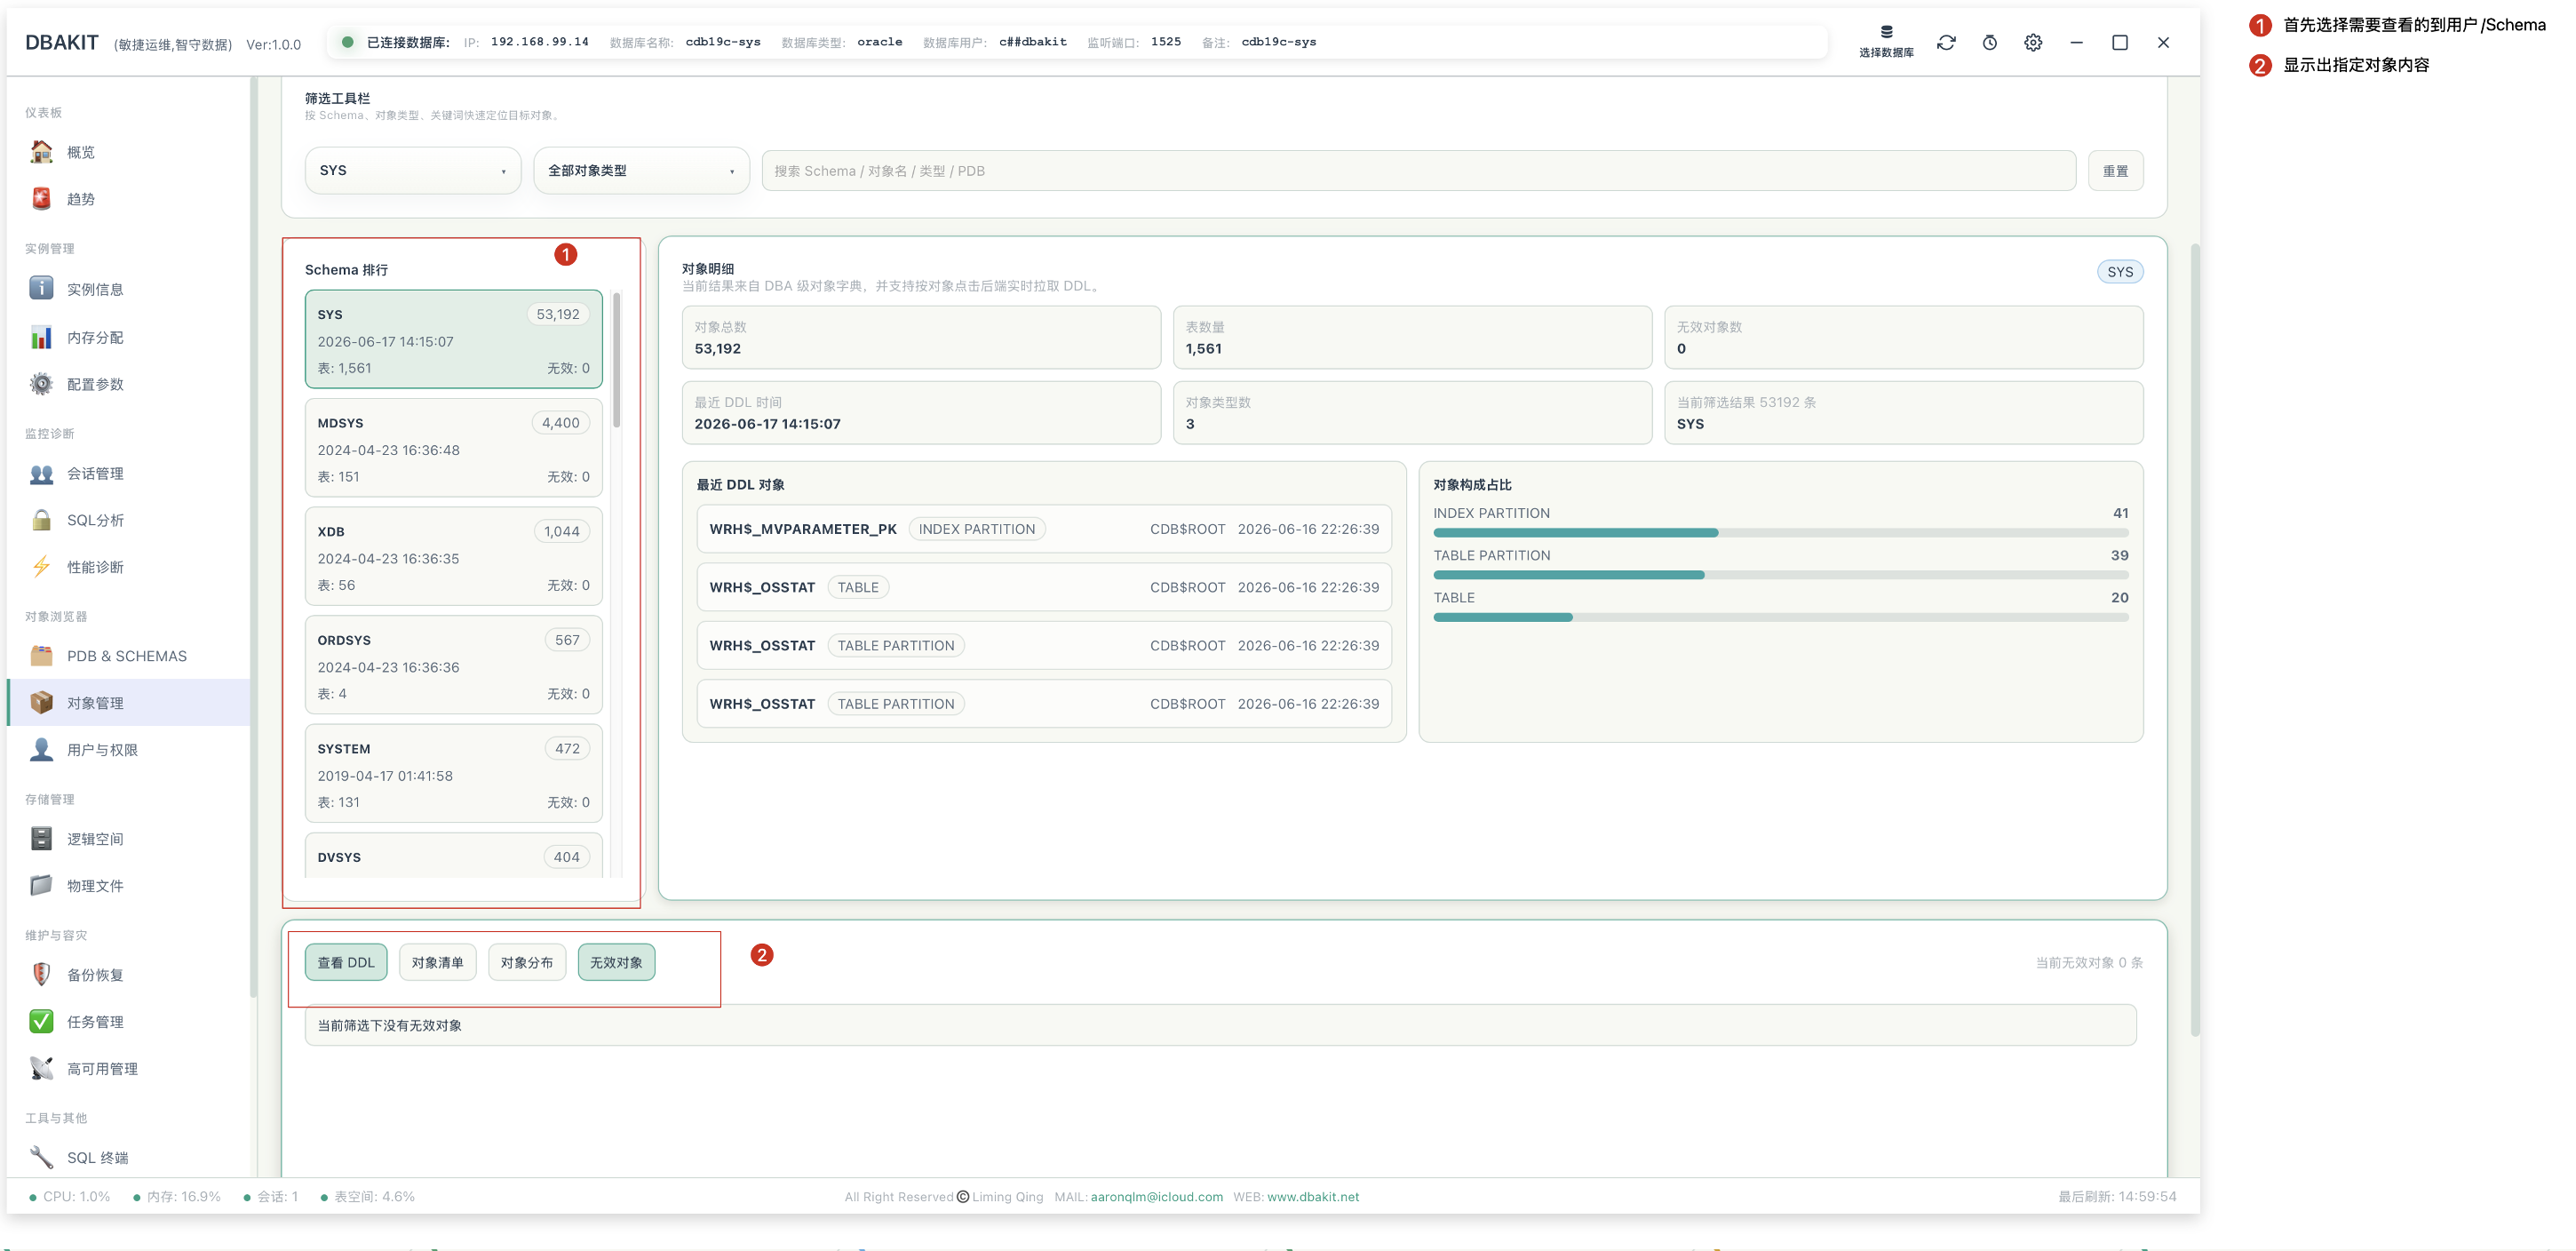Screen dimensions: 2576x1251
Task: Open www.dbakit.net website link
Action: (1313, 1197)
